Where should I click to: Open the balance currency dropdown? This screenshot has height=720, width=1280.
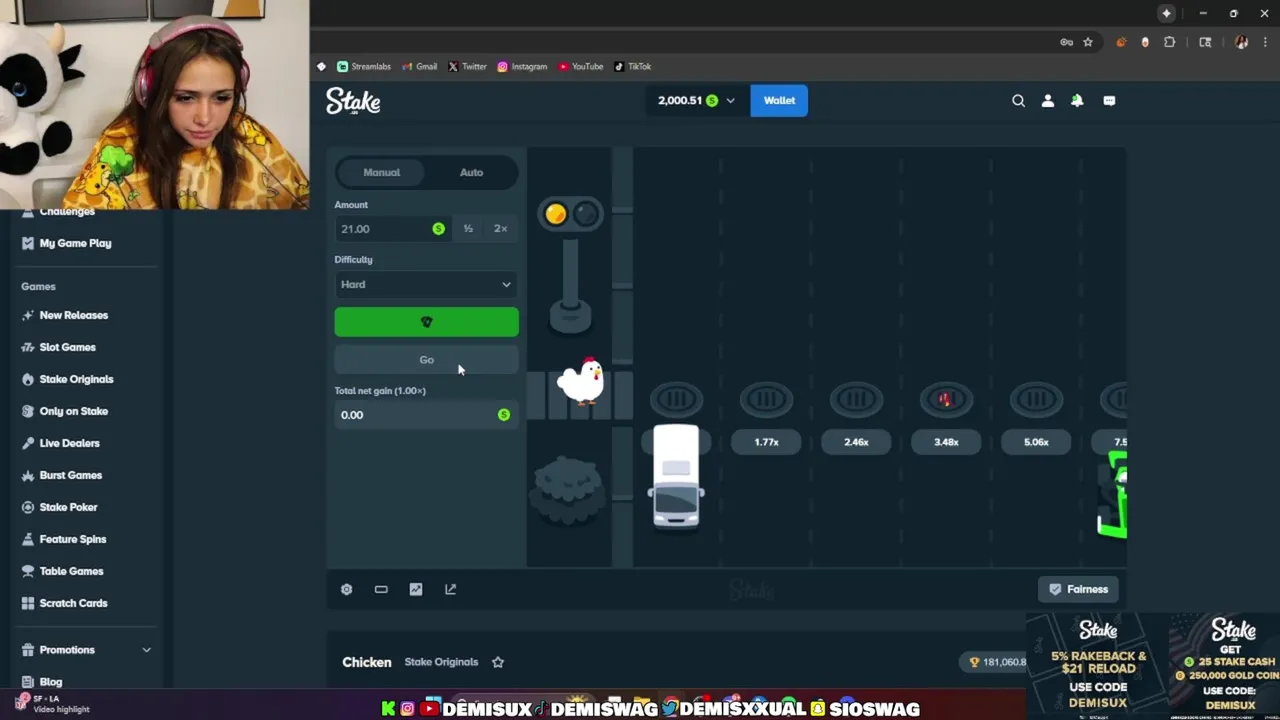coord(696,100)
